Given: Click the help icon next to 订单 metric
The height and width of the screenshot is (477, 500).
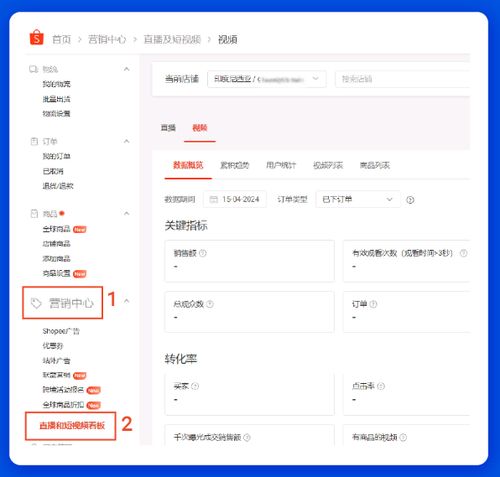Looking at the screenshot, I should [373, 304].
